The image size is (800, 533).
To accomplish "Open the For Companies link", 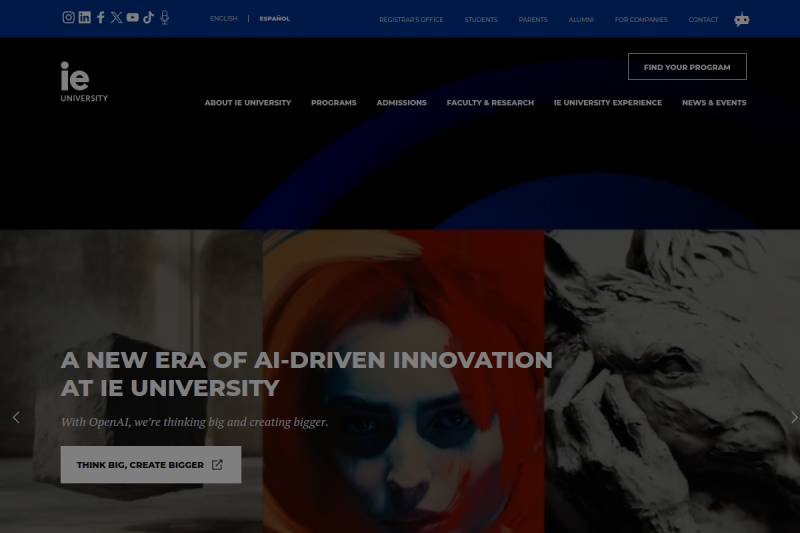I will pos(641,19).
